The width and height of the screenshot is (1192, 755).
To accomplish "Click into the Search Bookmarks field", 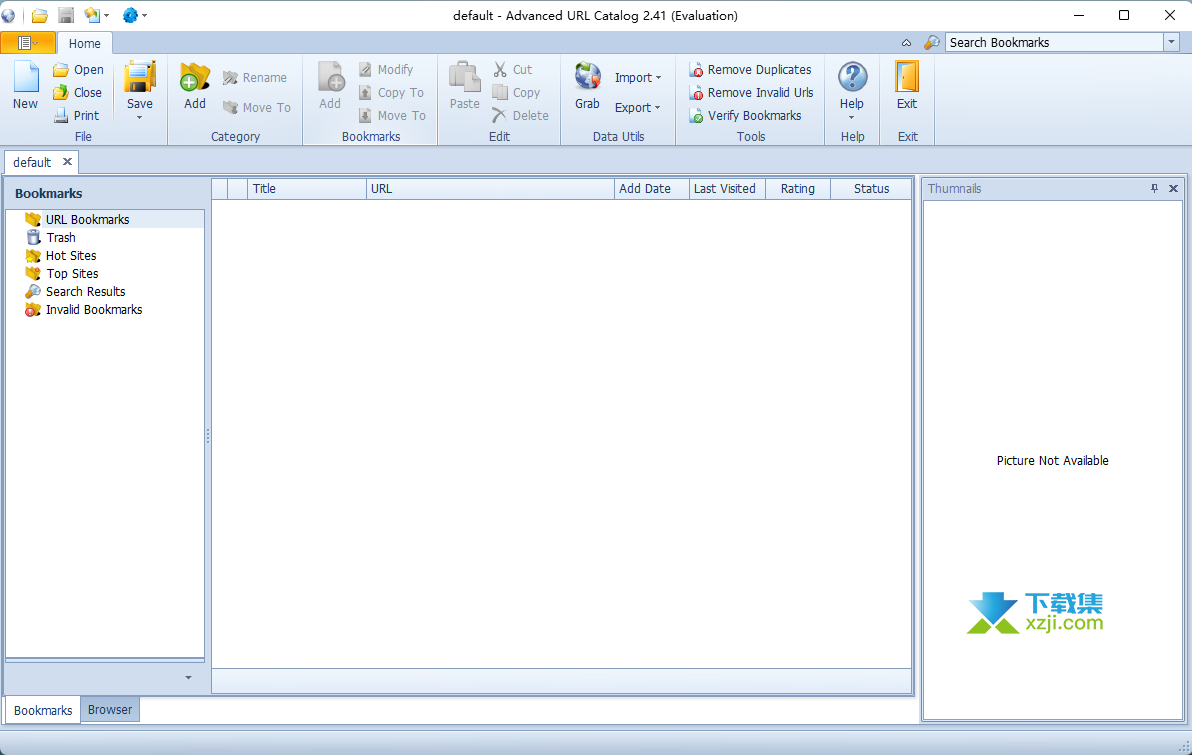I will click(x=1054, y=43).
